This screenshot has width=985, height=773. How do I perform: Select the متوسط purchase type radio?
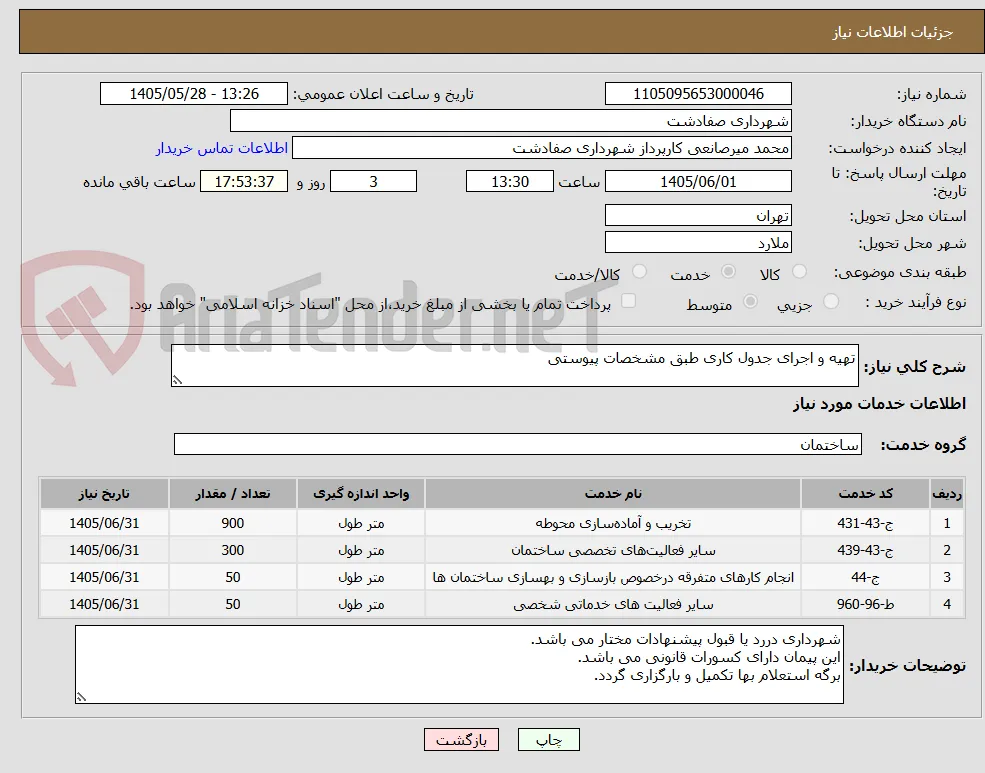tap(750, 301)
